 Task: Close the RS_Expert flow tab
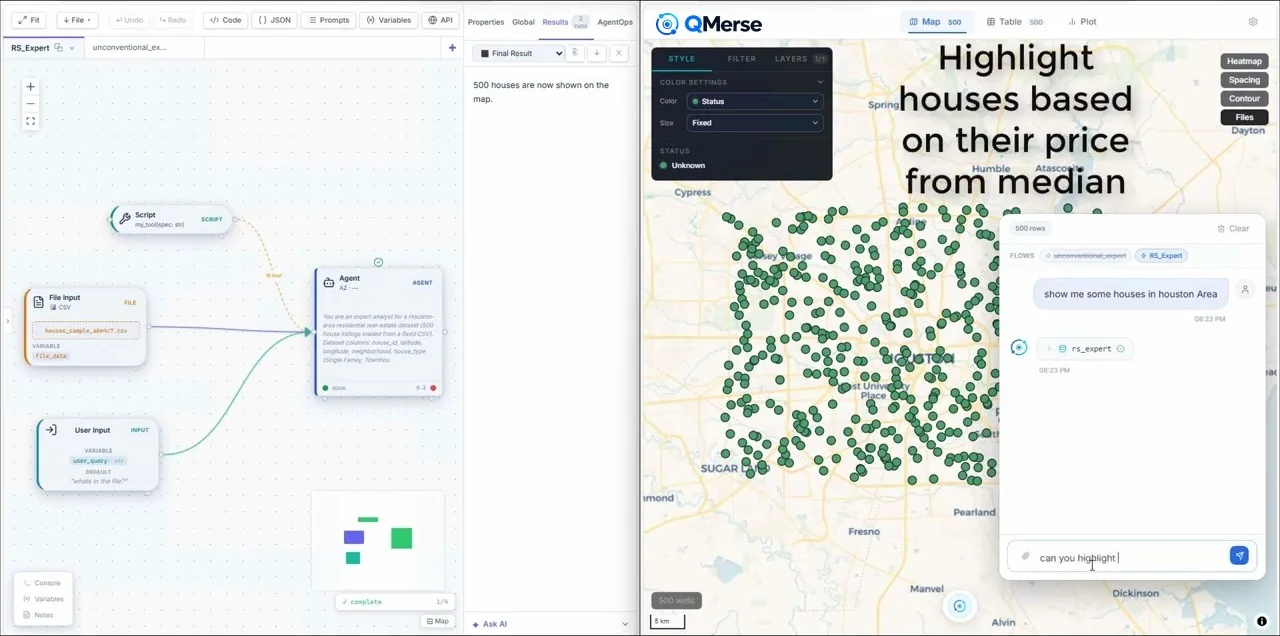[72, 48]
